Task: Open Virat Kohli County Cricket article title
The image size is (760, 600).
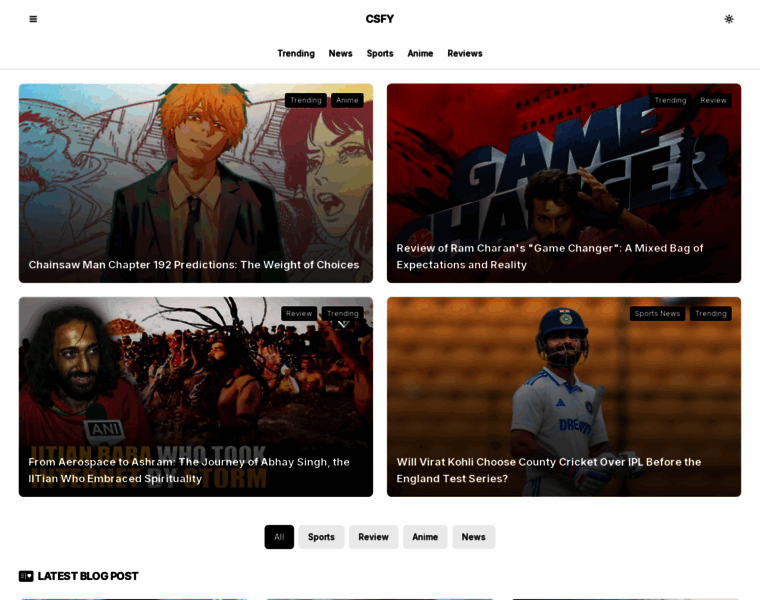Action: click(549, 470)
